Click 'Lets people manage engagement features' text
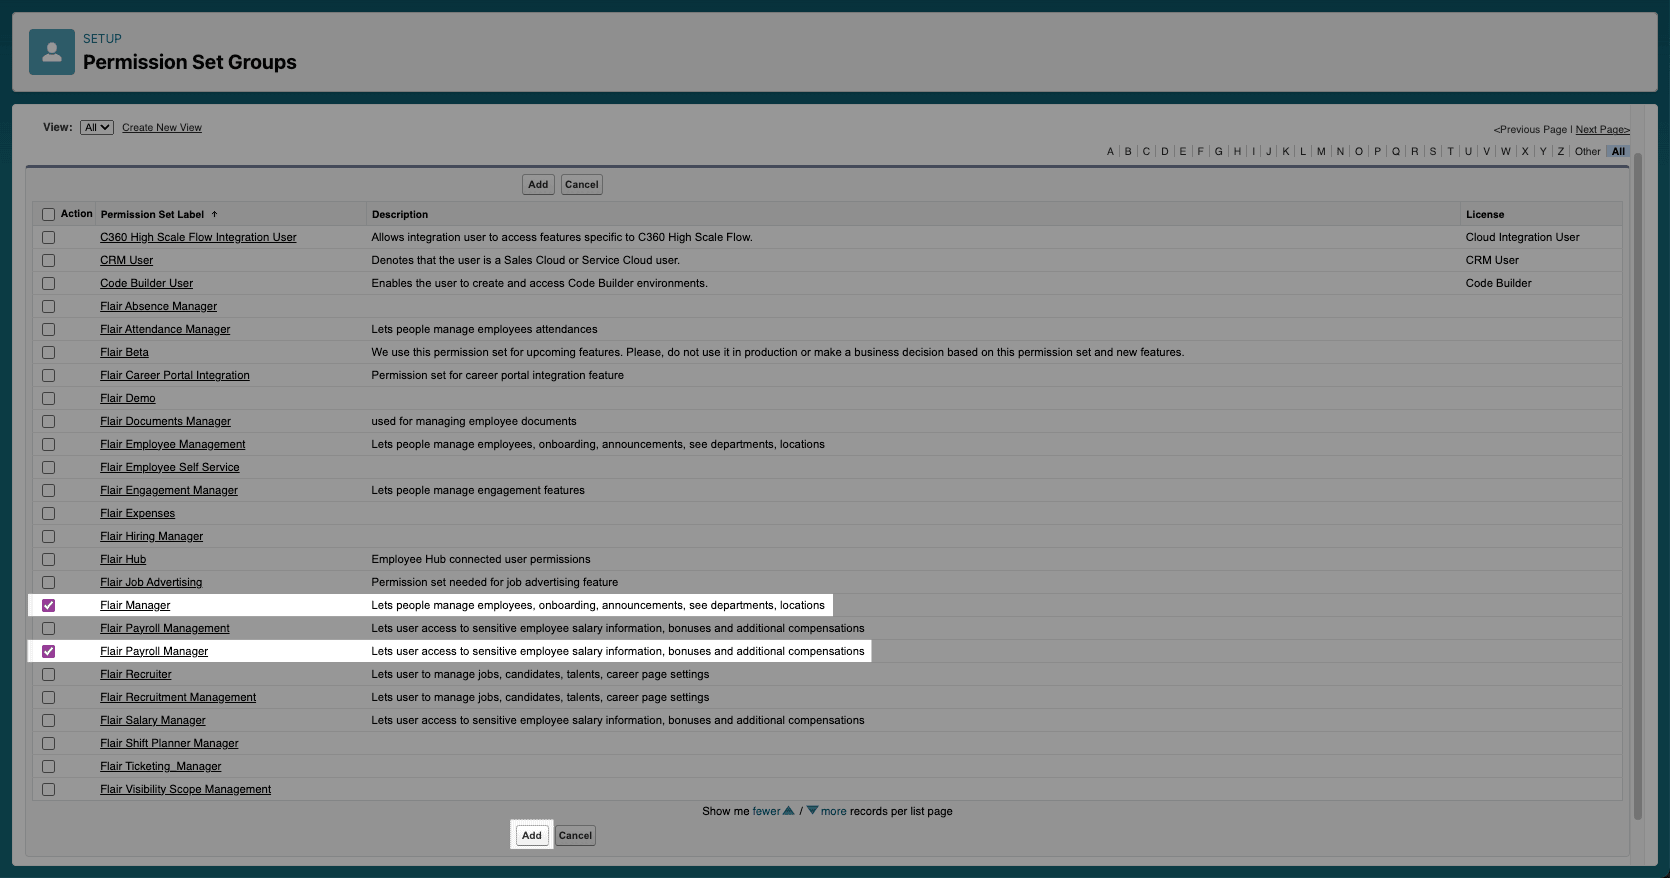The height and width of the screenshot is (878, 1670). click(x=478, y=490)
